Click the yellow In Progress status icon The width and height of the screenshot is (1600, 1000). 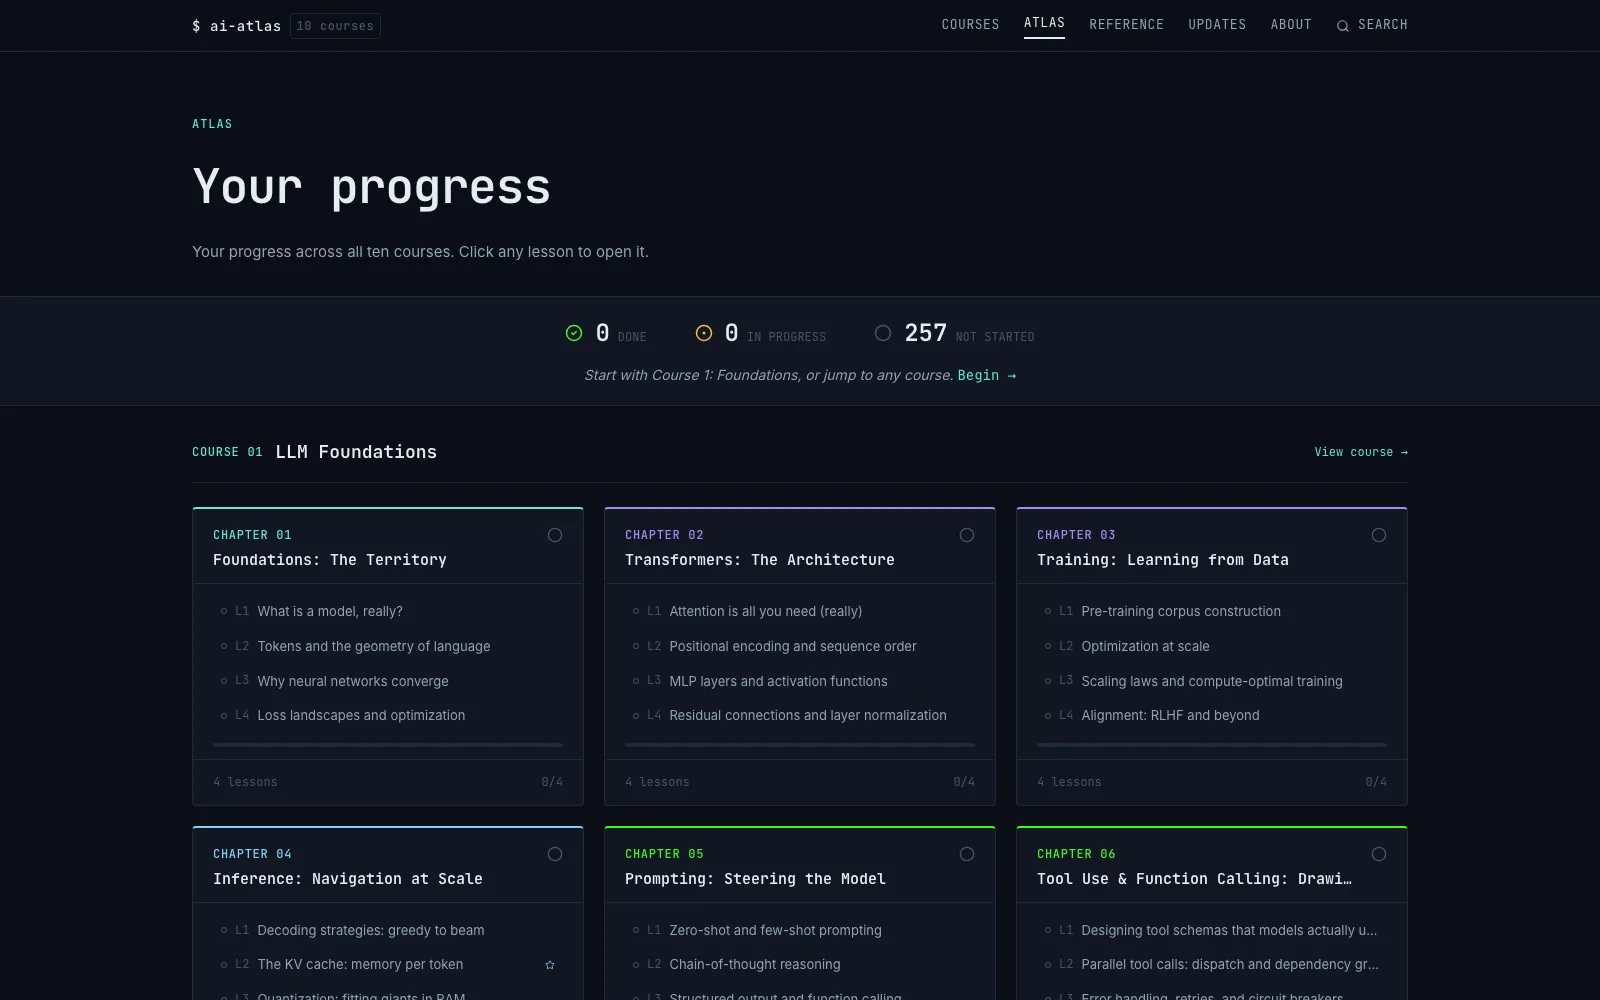pyautogui.click(x=704, y=333)
